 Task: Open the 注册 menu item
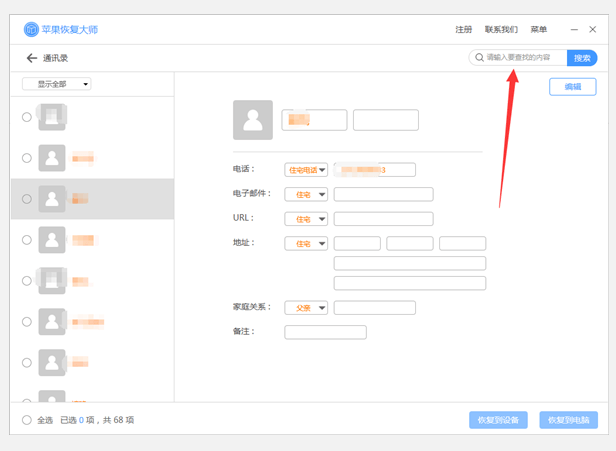[463, 30]
